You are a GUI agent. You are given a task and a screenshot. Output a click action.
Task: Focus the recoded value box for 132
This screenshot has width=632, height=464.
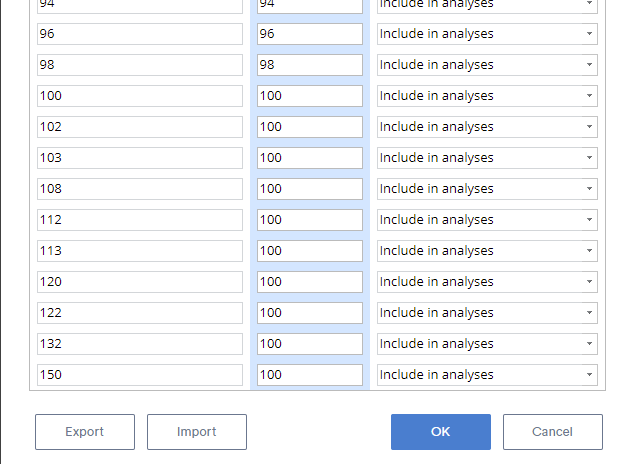click(310, 344)
